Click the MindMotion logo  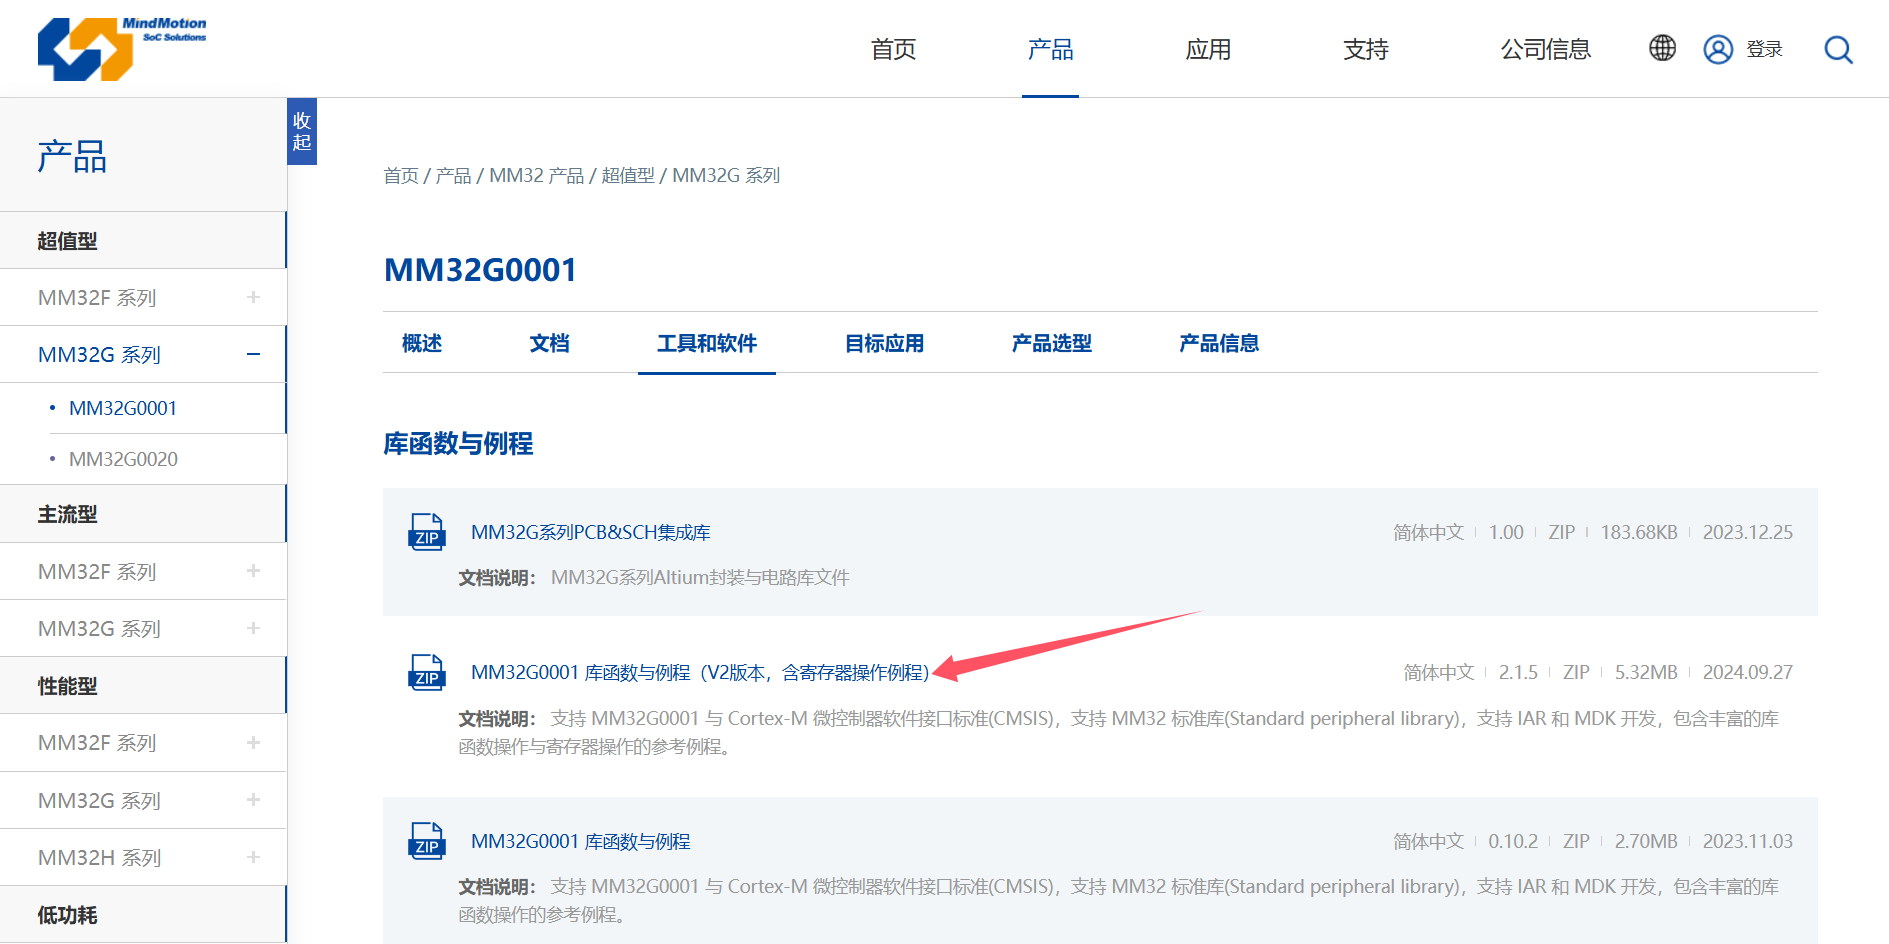121,48
